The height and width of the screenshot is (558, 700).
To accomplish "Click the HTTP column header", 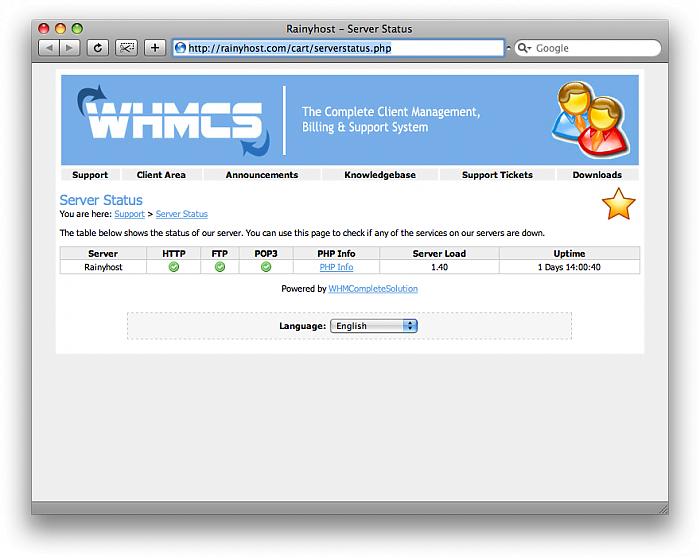I will pyautogui.click(x=174, y=254).
